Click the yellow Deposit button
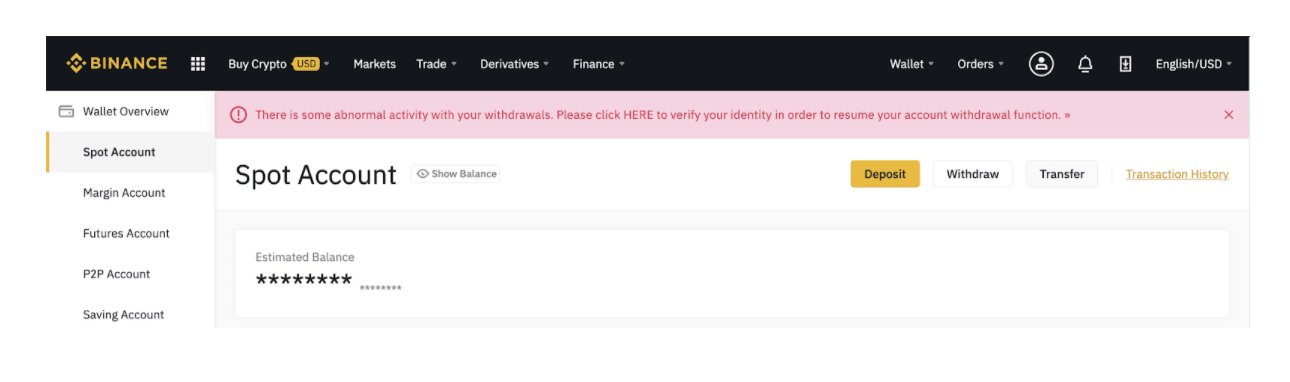The image size is (1290, 382). pos(885,174)
